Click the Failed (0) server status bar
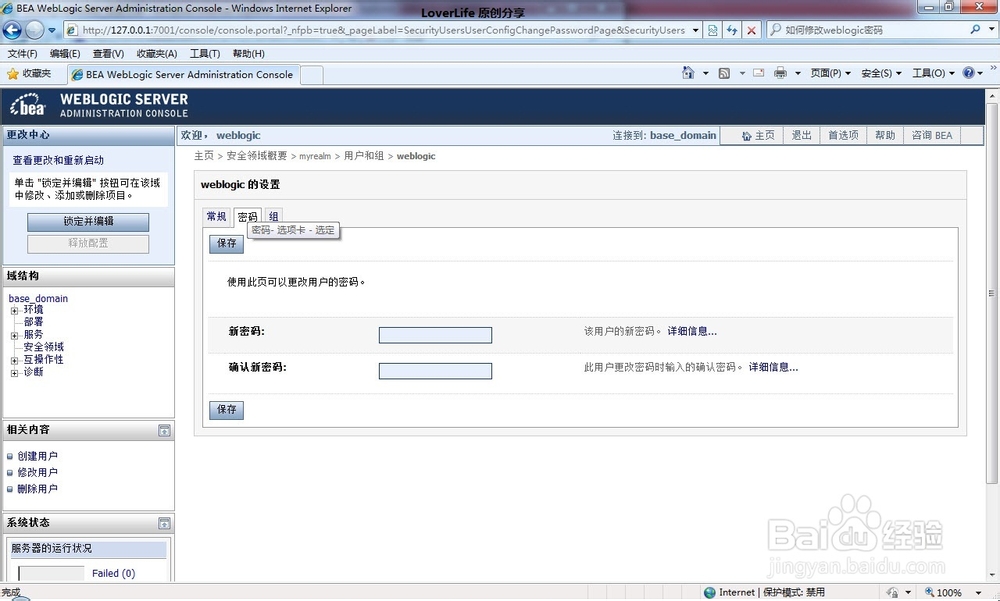 click(x=88, y=573)
